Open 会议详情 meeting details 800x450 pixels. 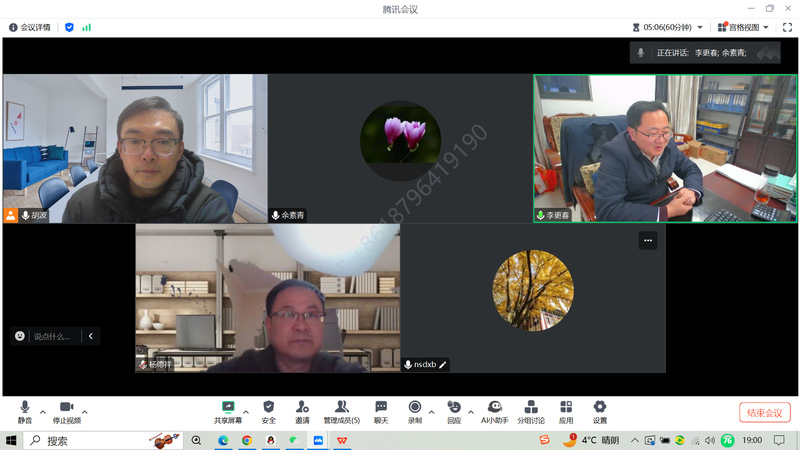point(31,27)
